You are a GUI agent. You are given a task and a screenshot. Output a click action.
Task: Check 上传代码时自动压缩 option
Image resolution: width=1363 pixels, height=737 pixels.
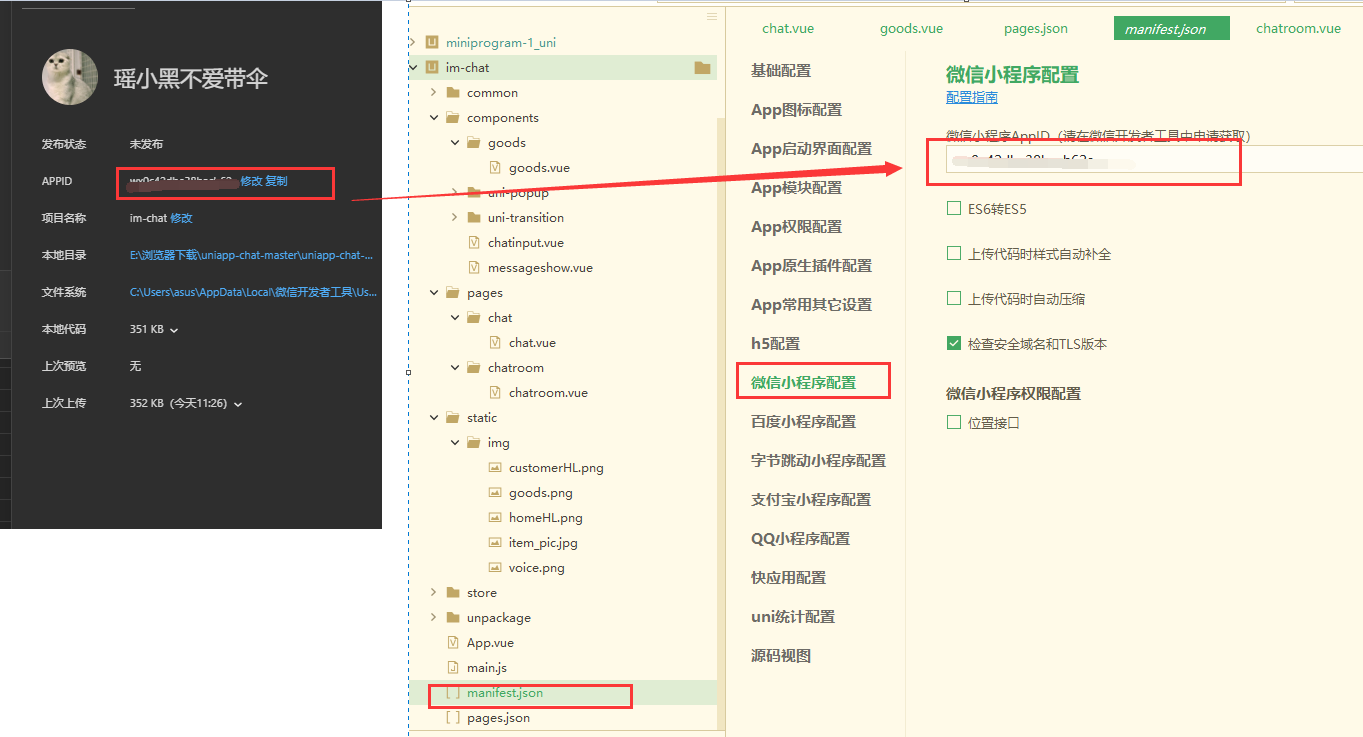(953, 297)
